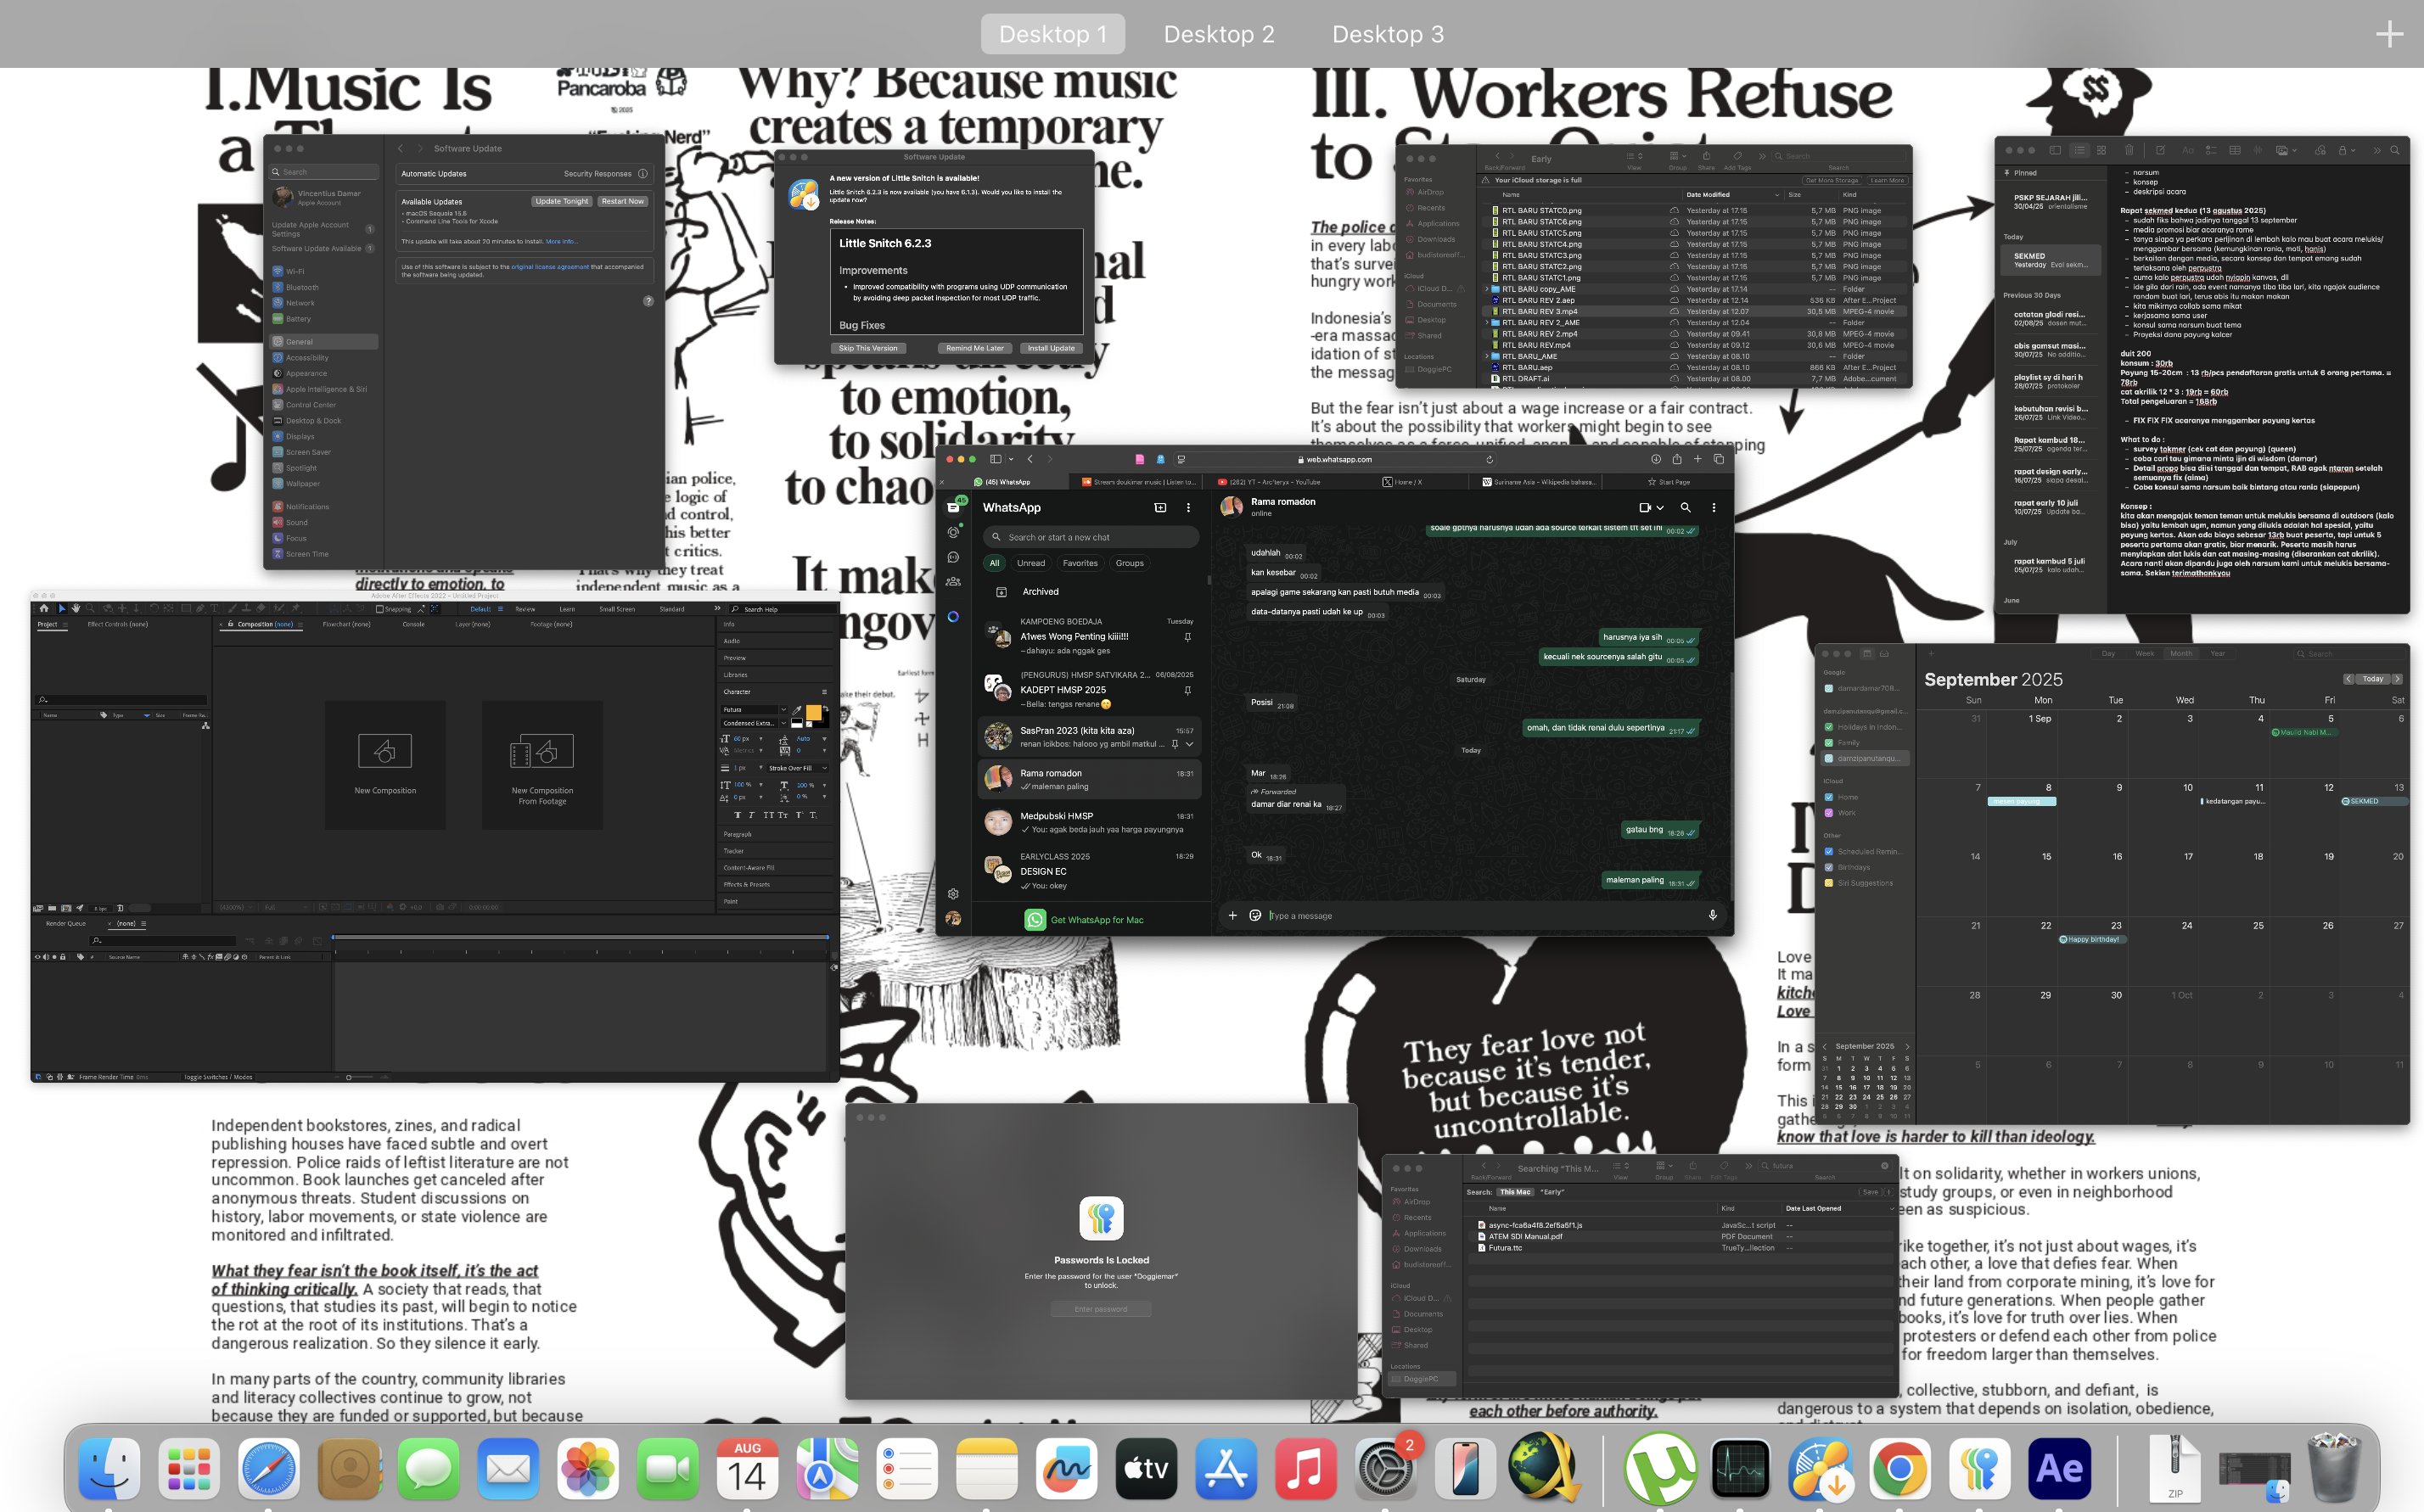Open the Futura font family dropdown
2424x1512 pixels.
point(783,709)
